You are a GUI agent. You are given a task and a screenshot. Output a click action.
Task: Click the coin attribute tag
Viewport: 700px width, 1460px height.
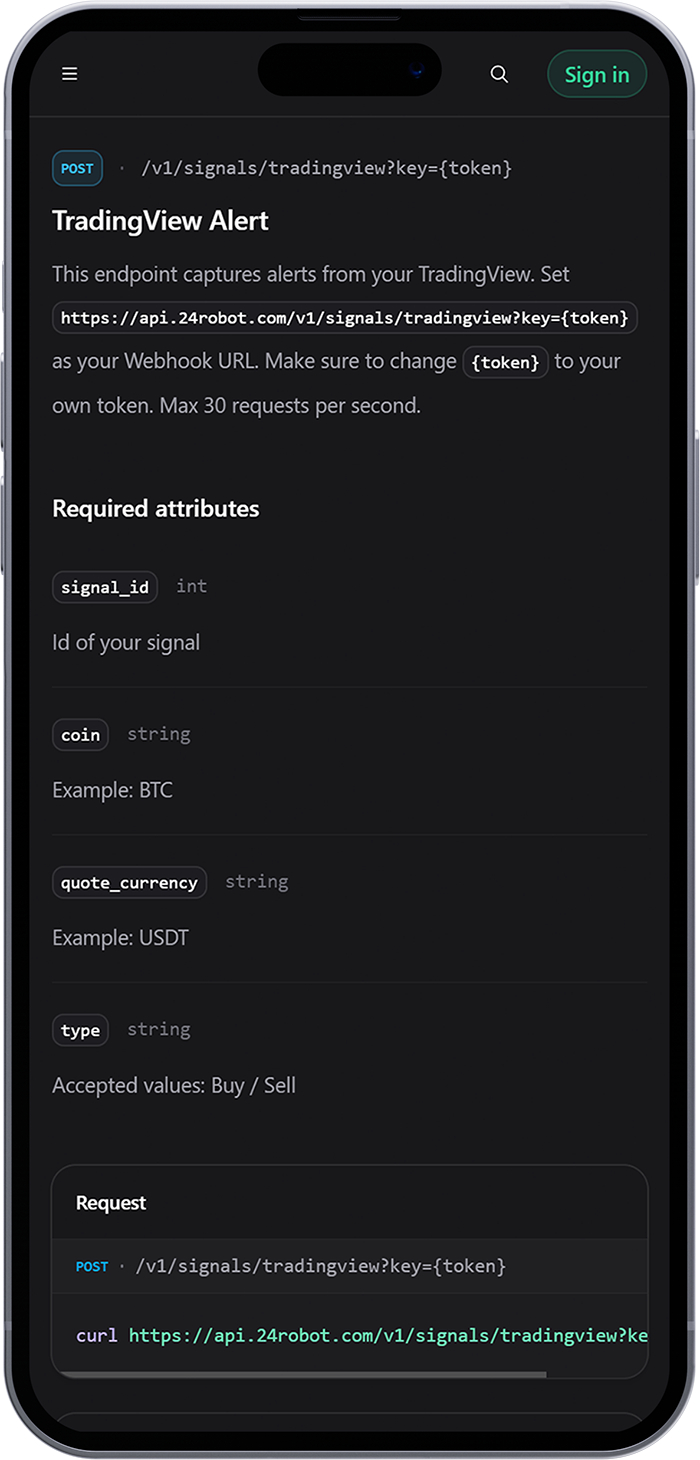pos(80,735)
